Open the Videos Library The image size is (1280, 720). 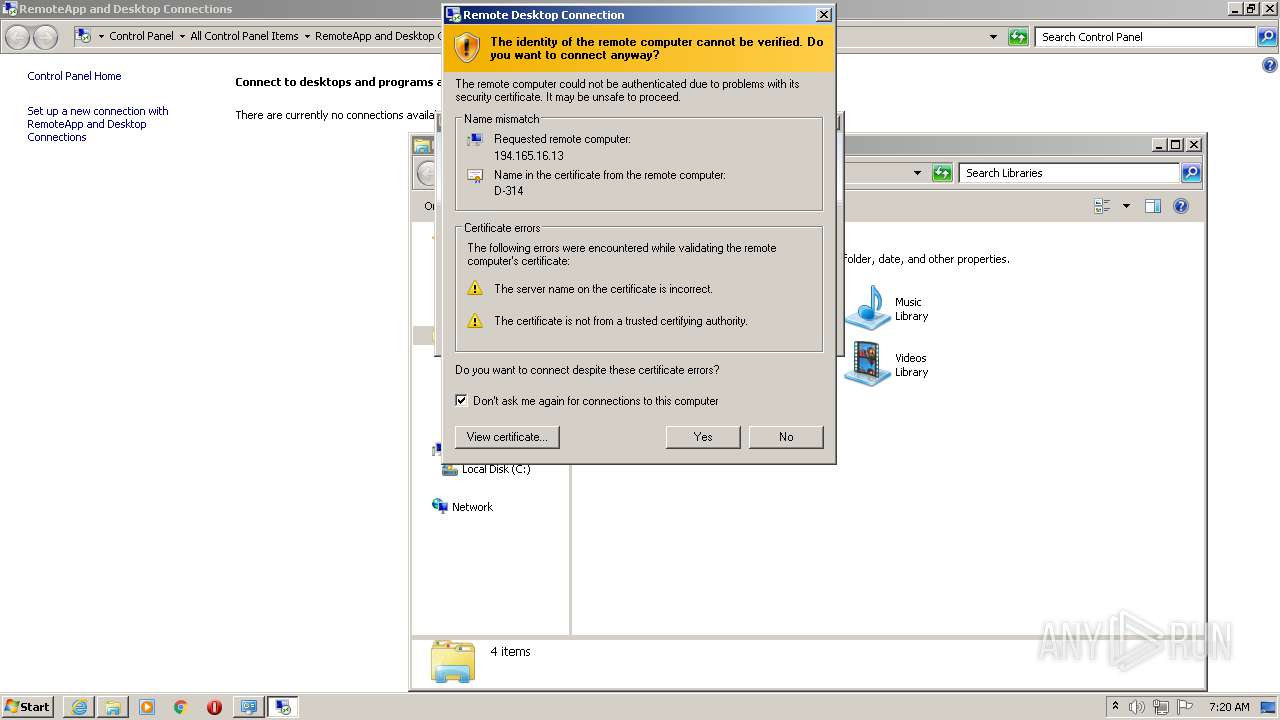click(887, 364)
